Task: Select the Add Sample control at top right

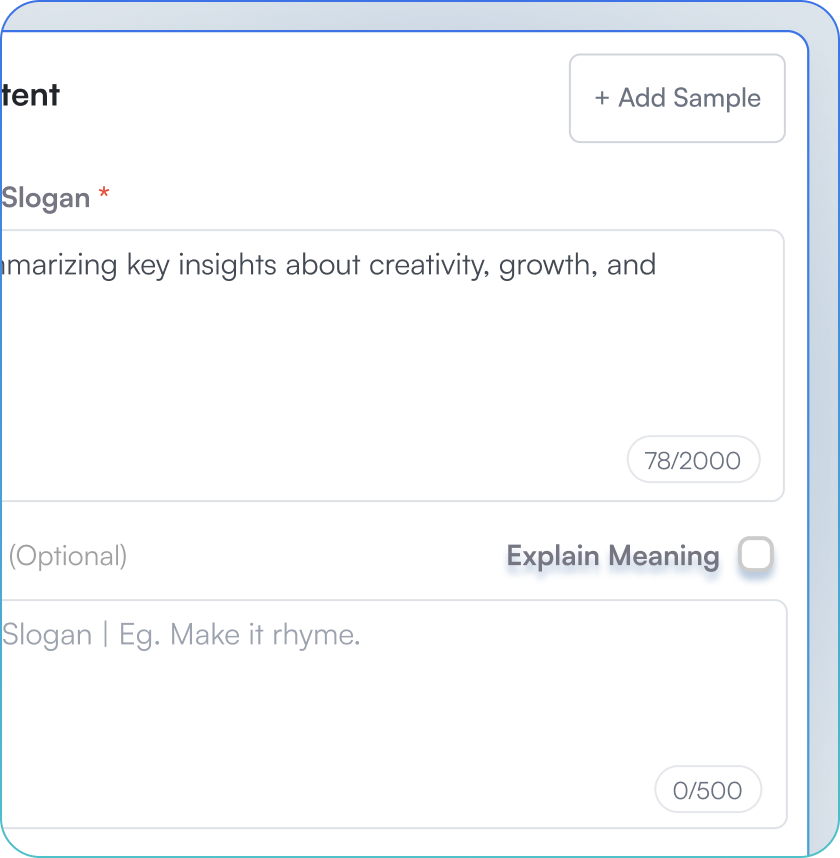Action: coord(677,98)
